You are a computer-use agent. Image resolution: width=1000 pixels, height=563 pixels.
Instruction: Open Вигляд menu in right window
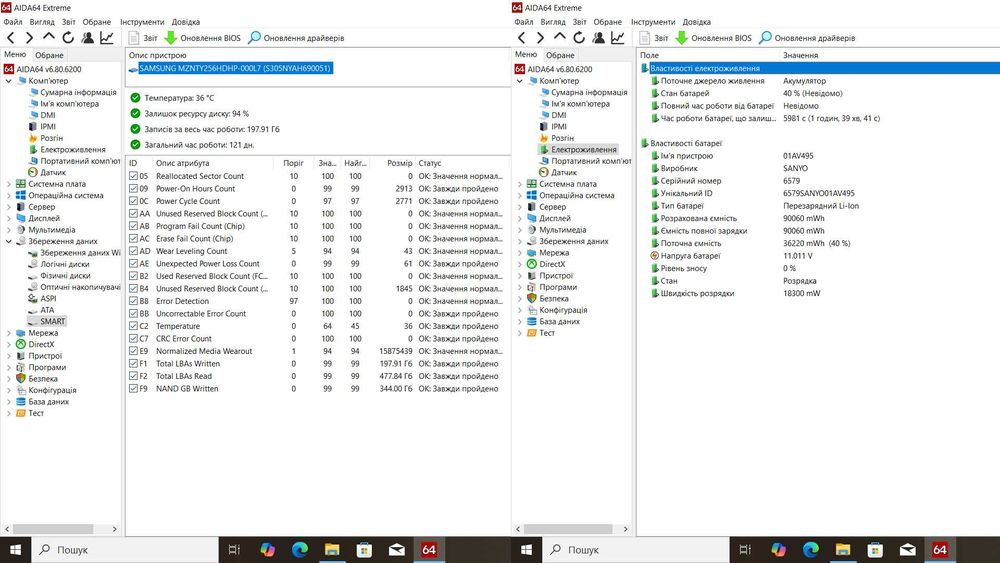click(x=553, y=22)
